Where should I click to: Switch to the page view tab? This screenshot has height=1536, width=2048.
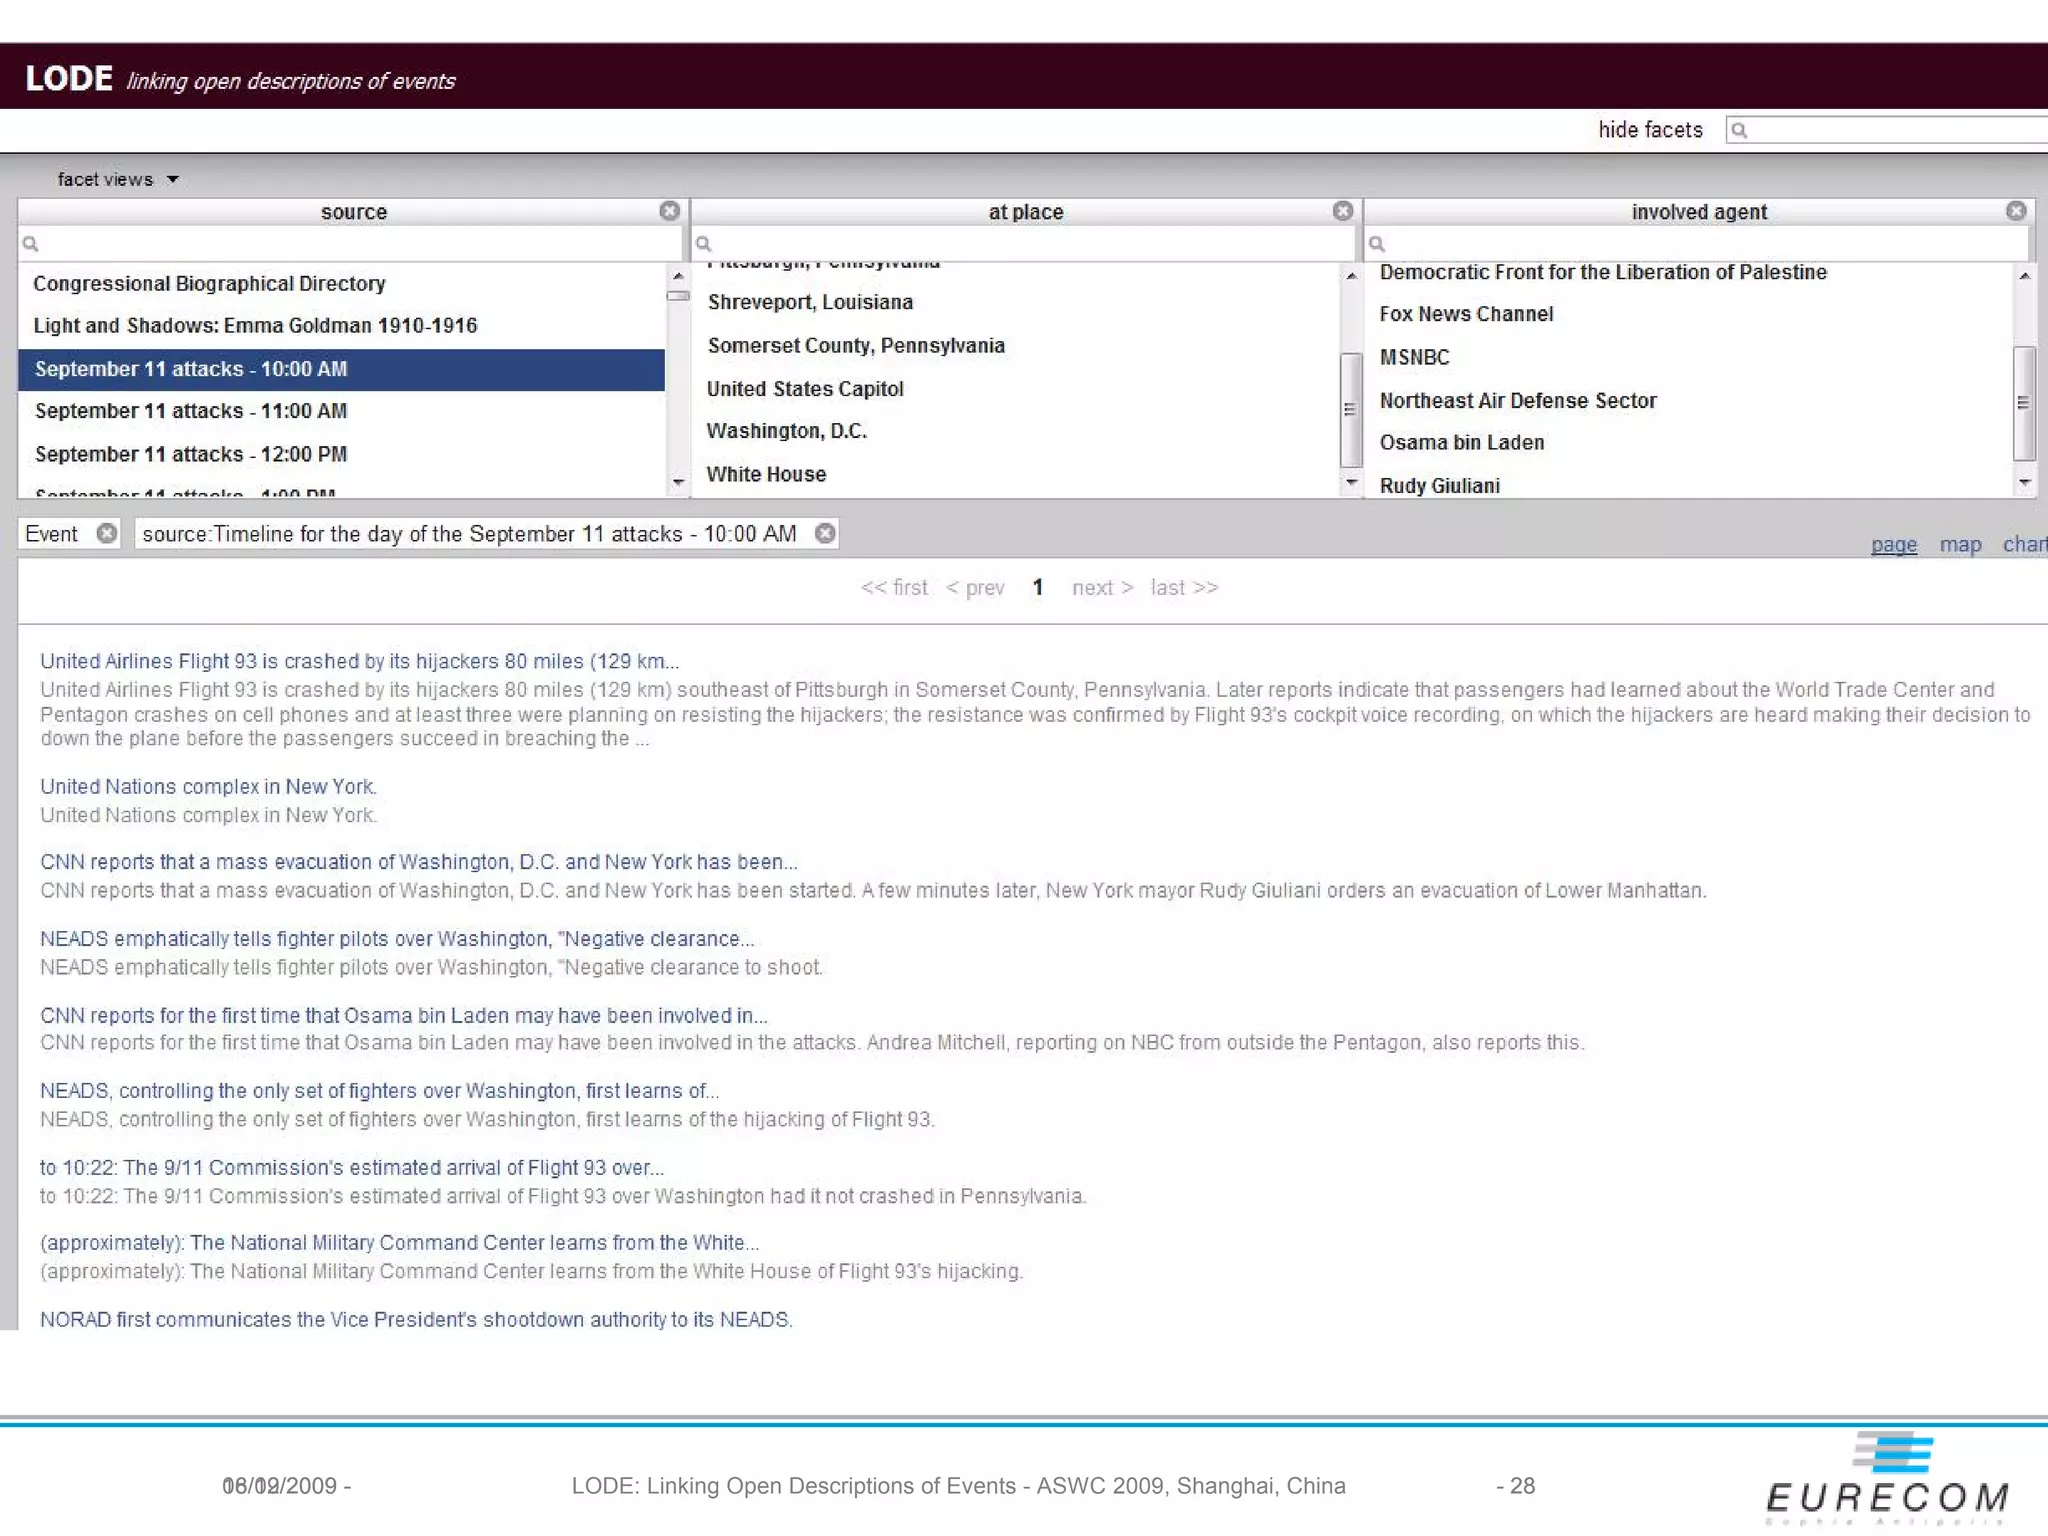click(1893, 545)
